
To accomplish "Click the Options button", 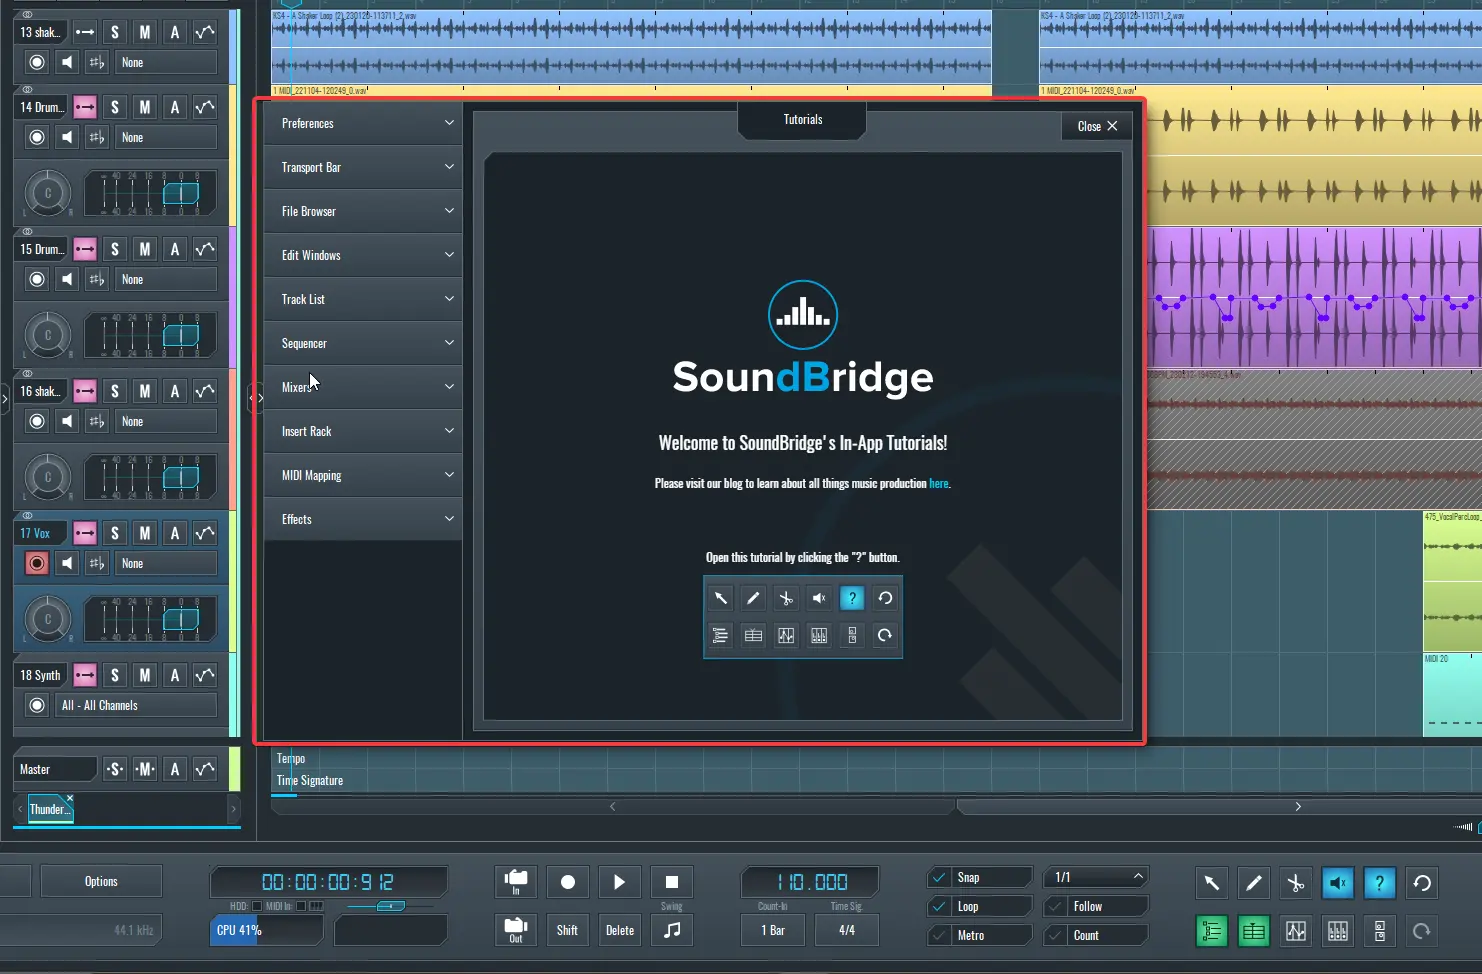I will [x=101, y=881].
